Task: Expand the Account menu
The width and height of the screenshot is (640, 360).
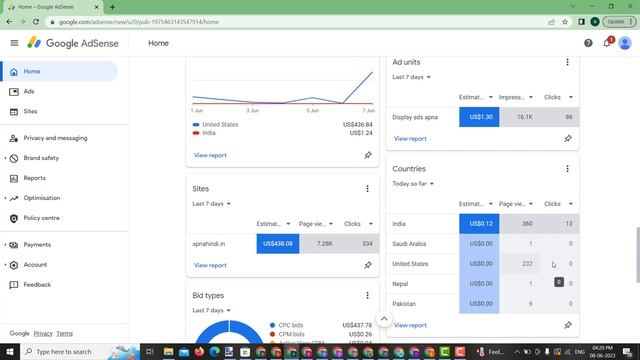Action: (x=35, y=265)
